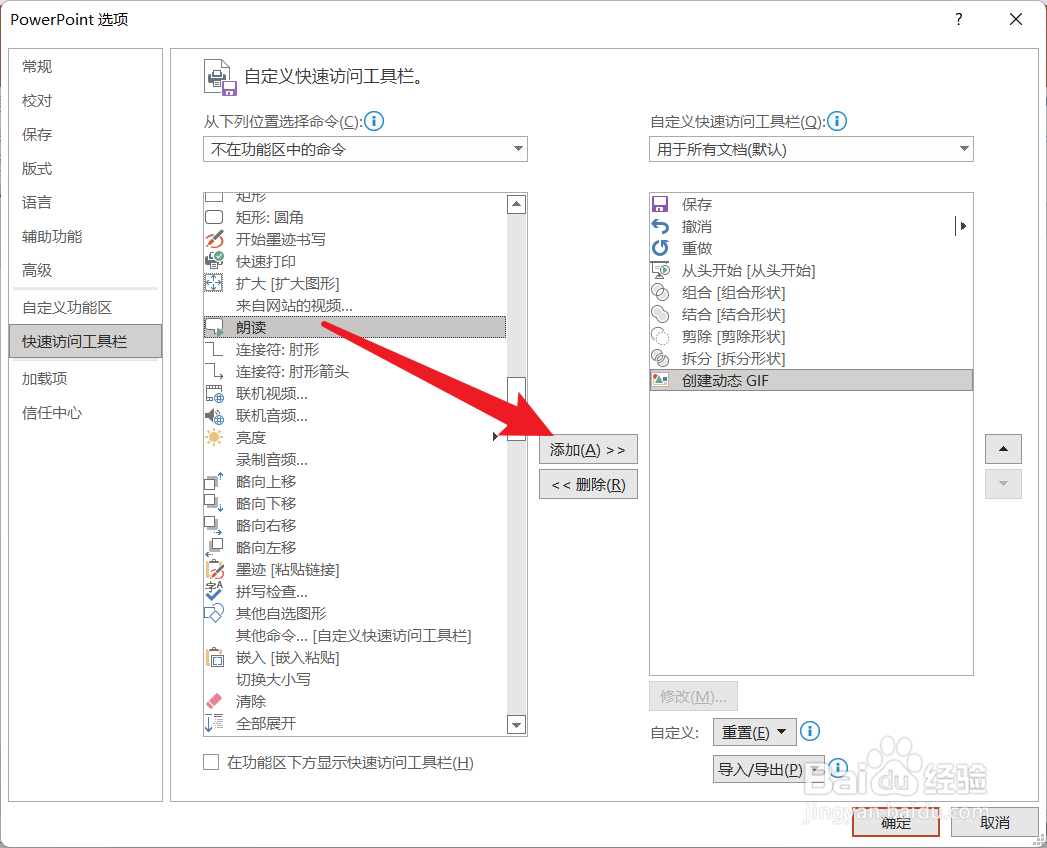Open the 导入/导出(P) dropdown button
The height and width of the screenshot is (848, 1047).
pos(769,769)
